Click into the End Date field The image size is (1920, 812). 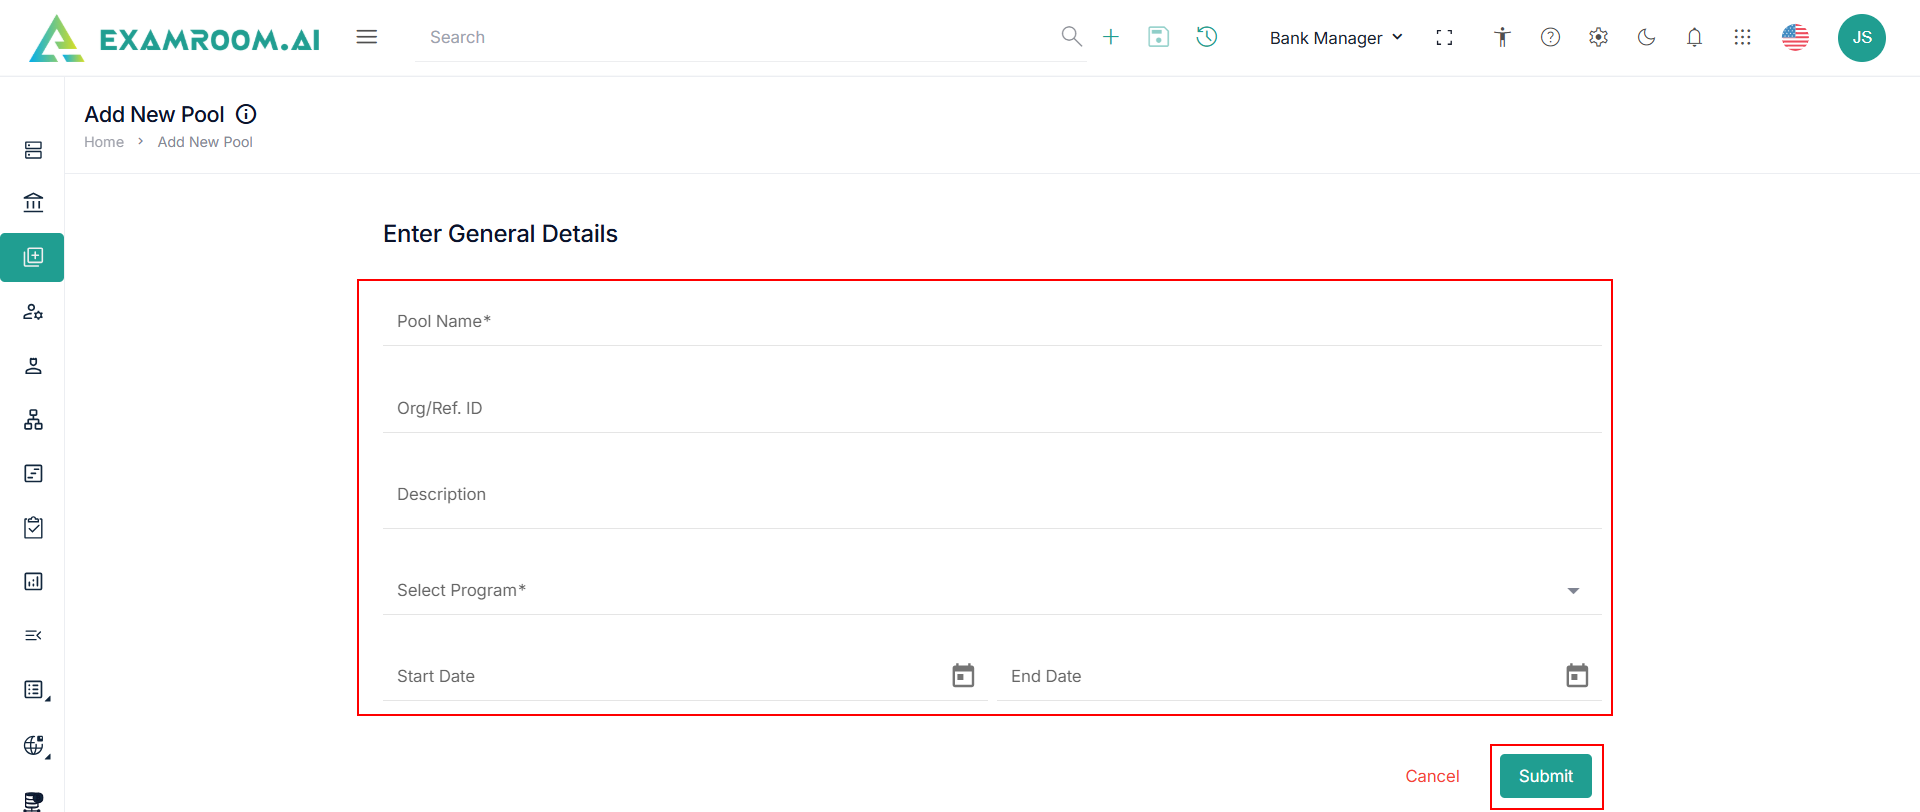[1299, 676]
